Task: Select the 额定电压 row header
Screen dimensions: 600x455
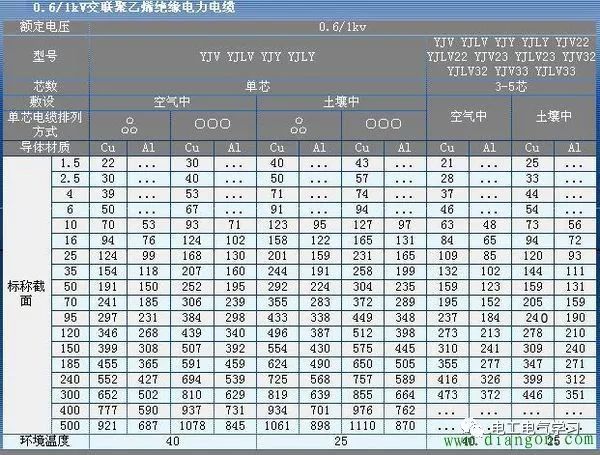Action: click(x=44, y=27)
